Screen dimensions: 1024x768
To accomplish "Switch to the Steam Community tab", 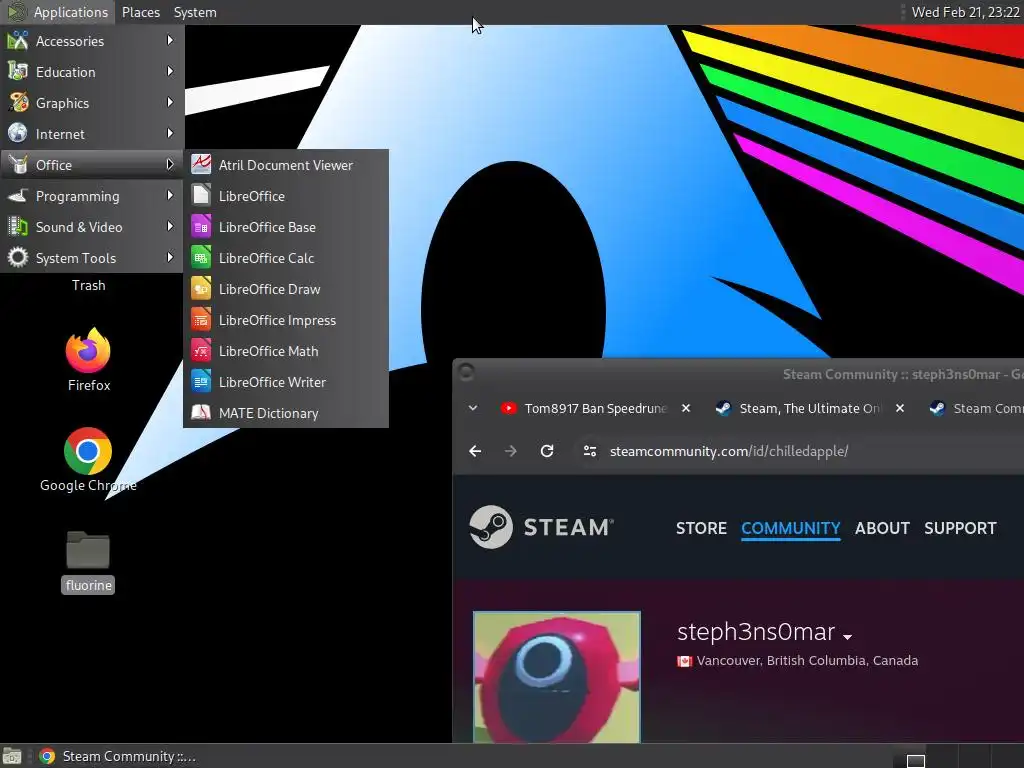I will 976,408.
